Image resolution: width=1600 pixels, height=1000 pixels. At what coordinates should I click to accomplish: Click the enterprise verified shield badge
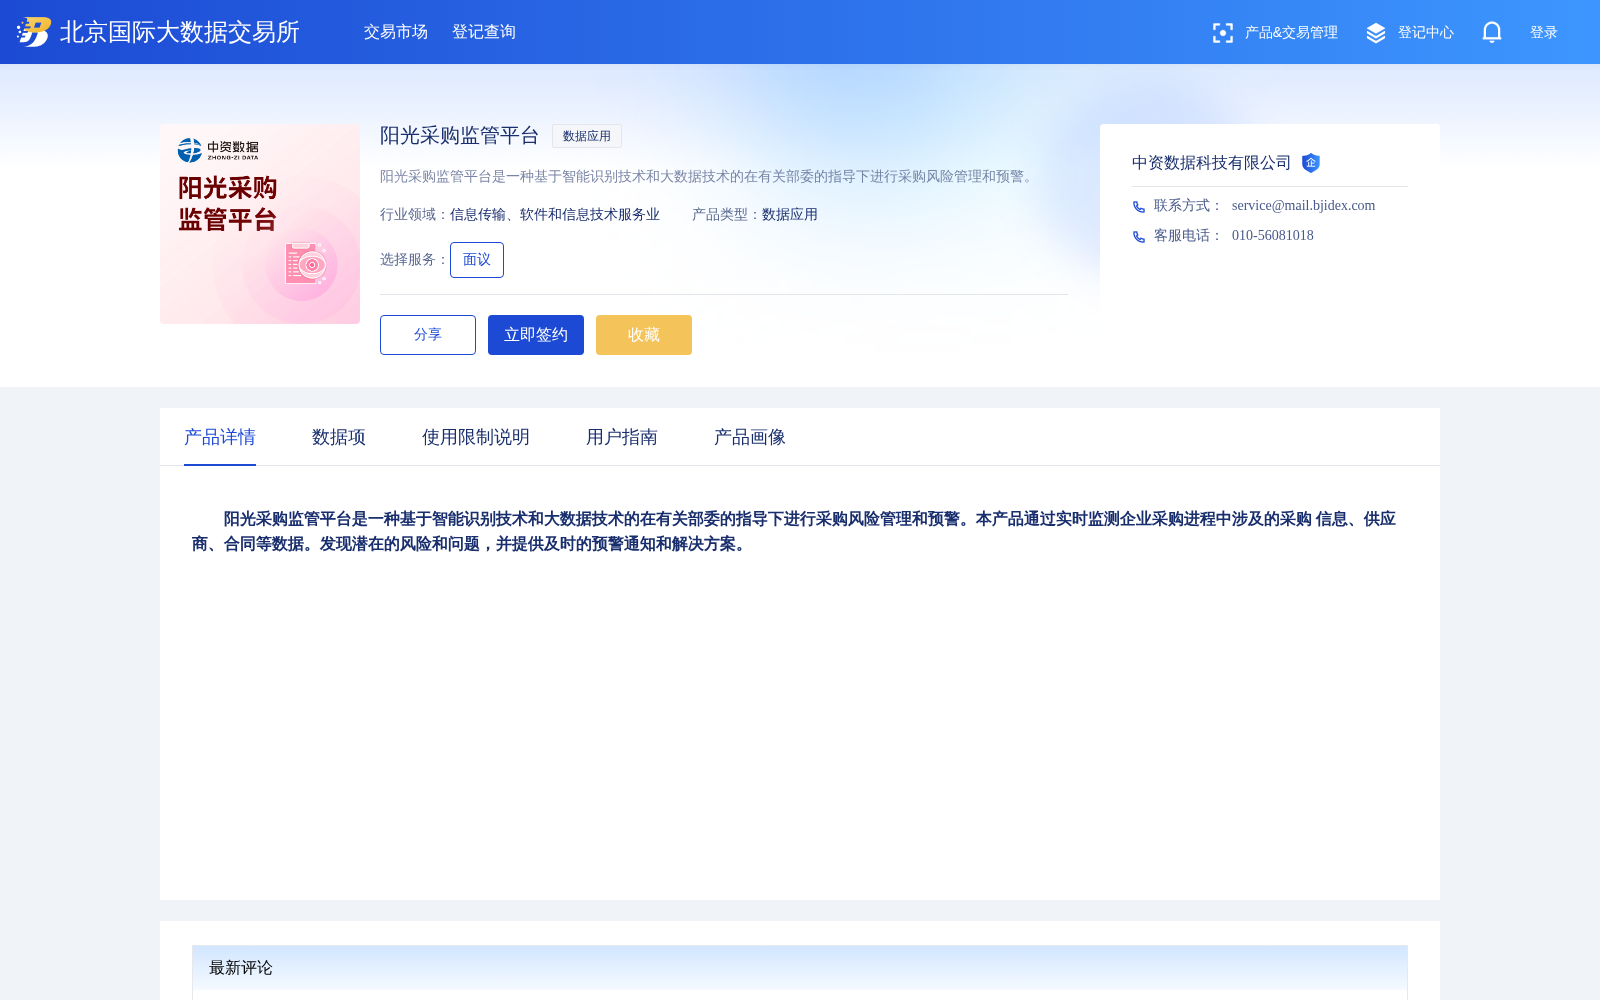click(x=1311, y=163)
